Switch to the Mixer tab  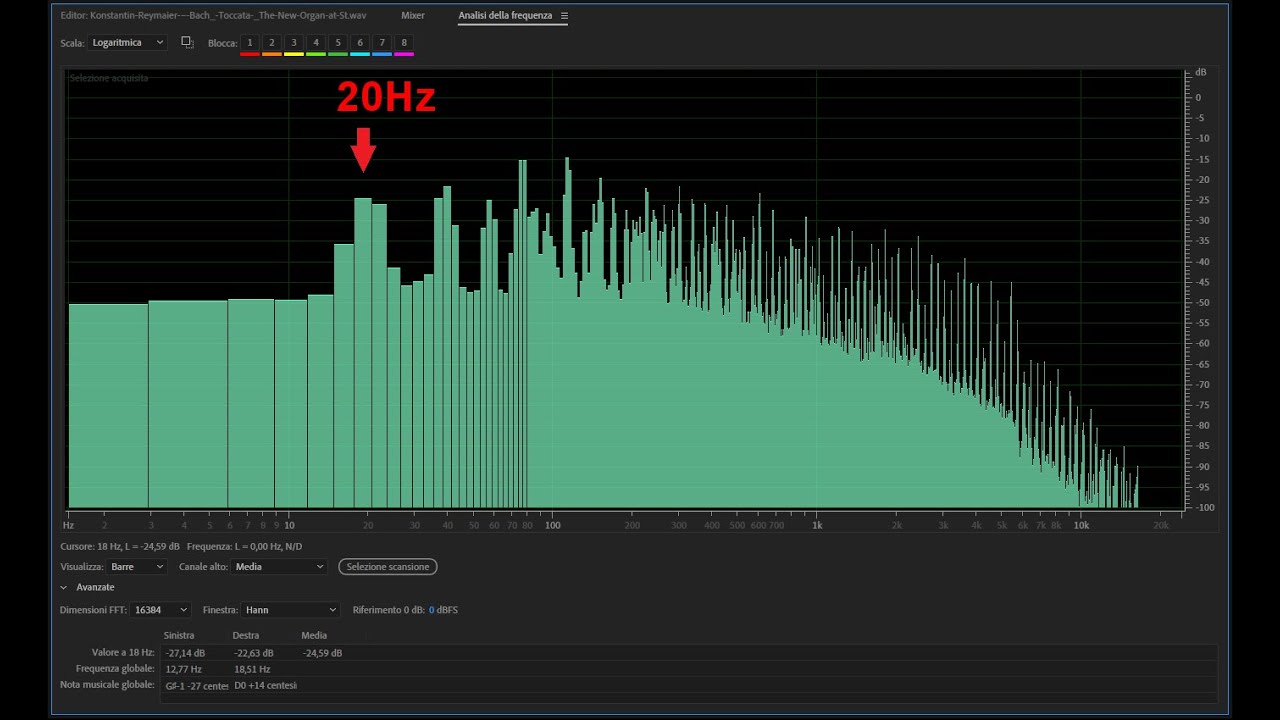click(413, 16)
